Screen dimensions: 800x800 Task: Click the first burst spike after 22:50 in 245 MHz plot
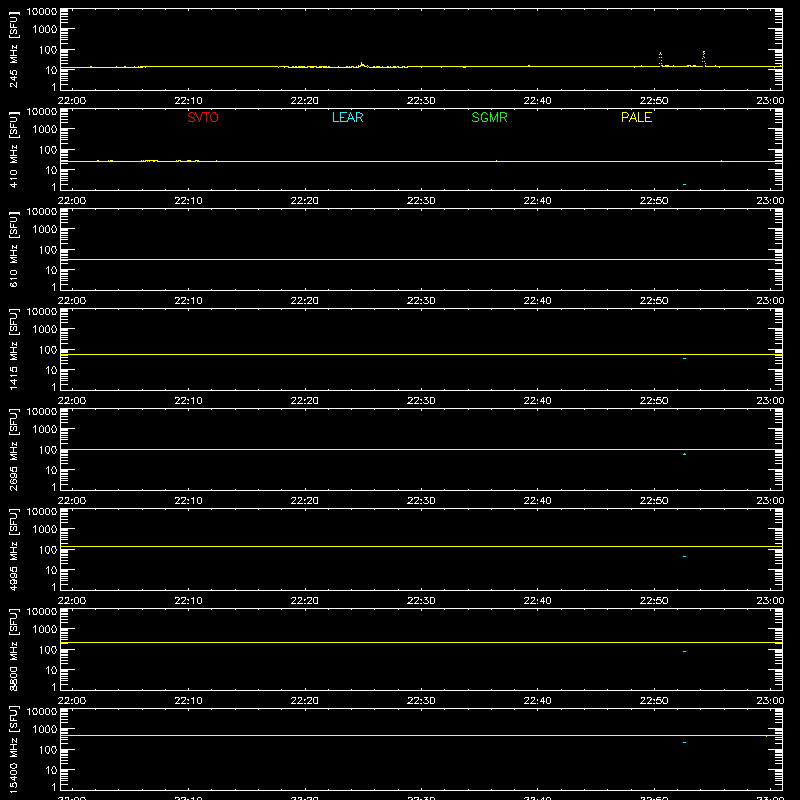point(660,59)
